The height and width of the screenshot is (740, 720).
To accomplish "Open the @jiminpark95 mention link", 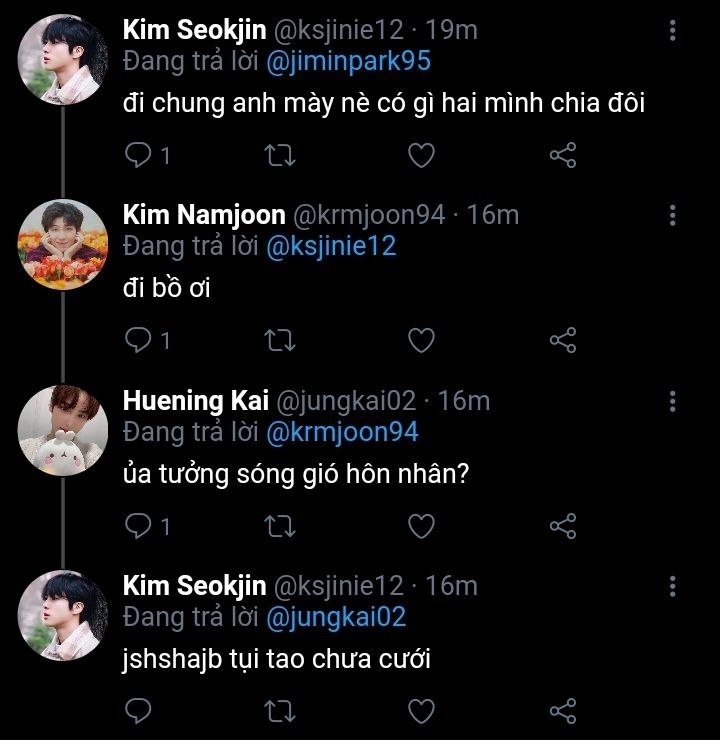I will click(348, 61).
